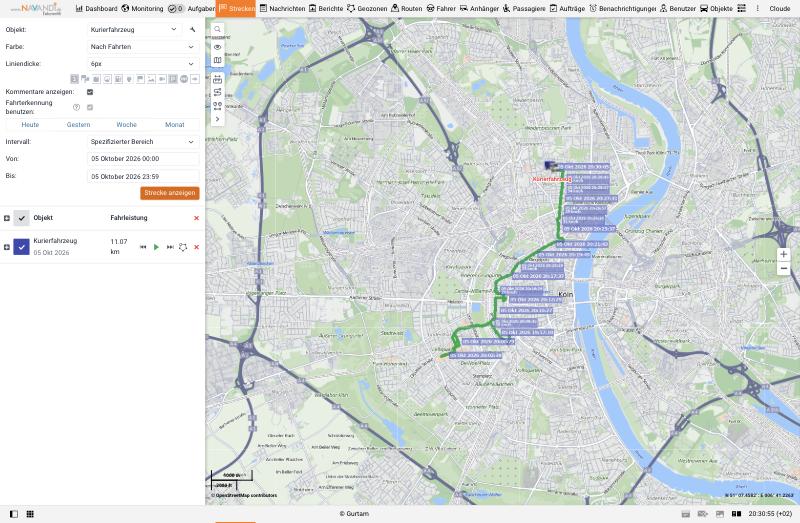
Task: Open the Anhänger tab
Action: [480, 9]
